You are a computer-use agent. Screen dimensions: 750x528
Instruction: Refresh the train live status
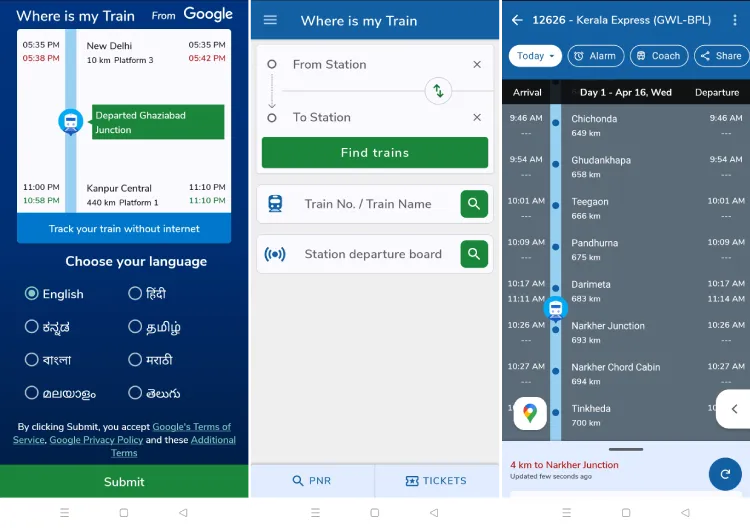tap(725, 473)
